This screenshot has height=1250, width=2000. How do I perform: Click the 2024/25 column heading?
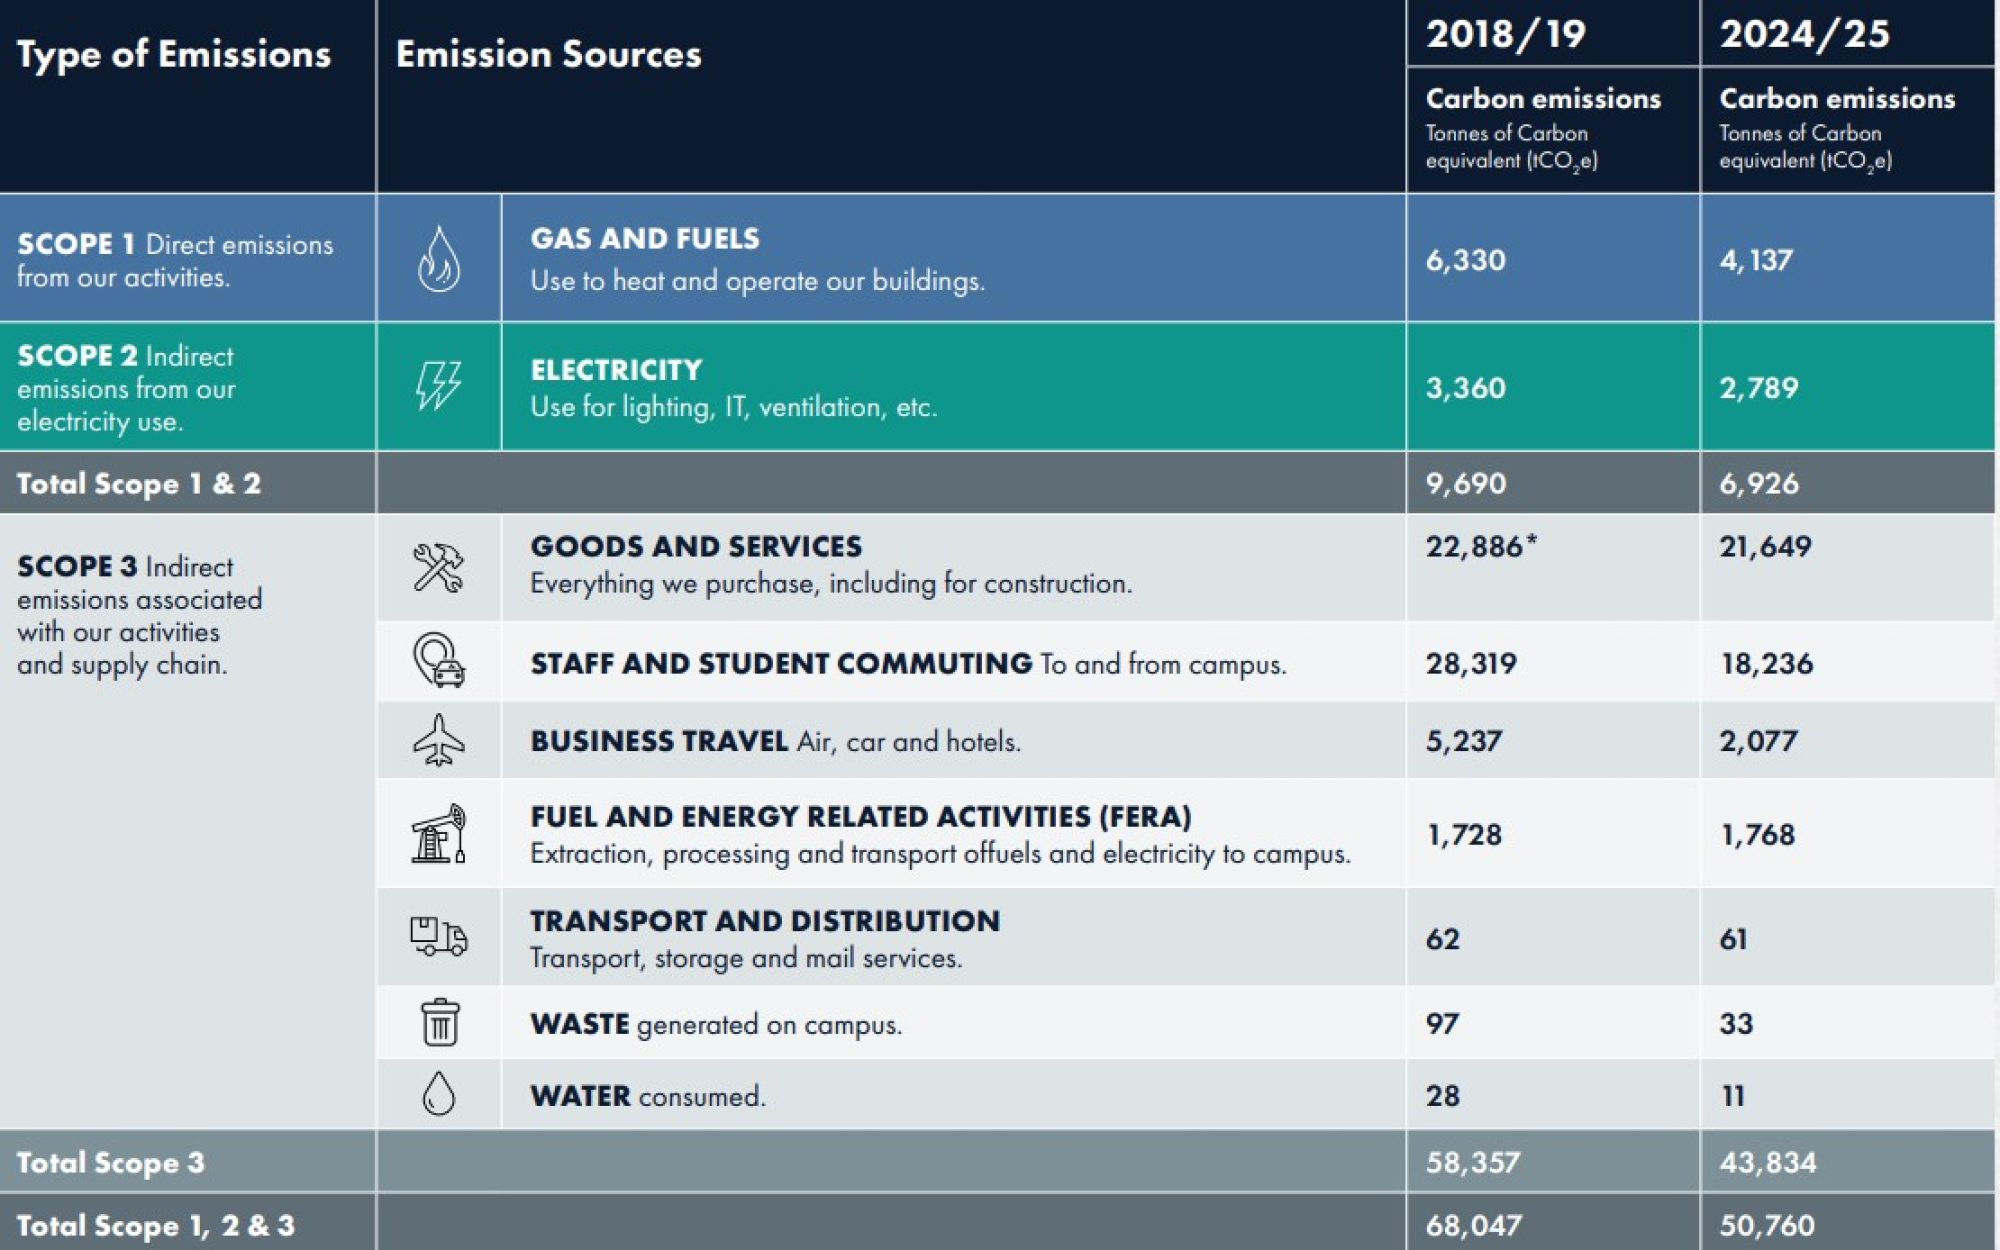[x=1805, y=34]
